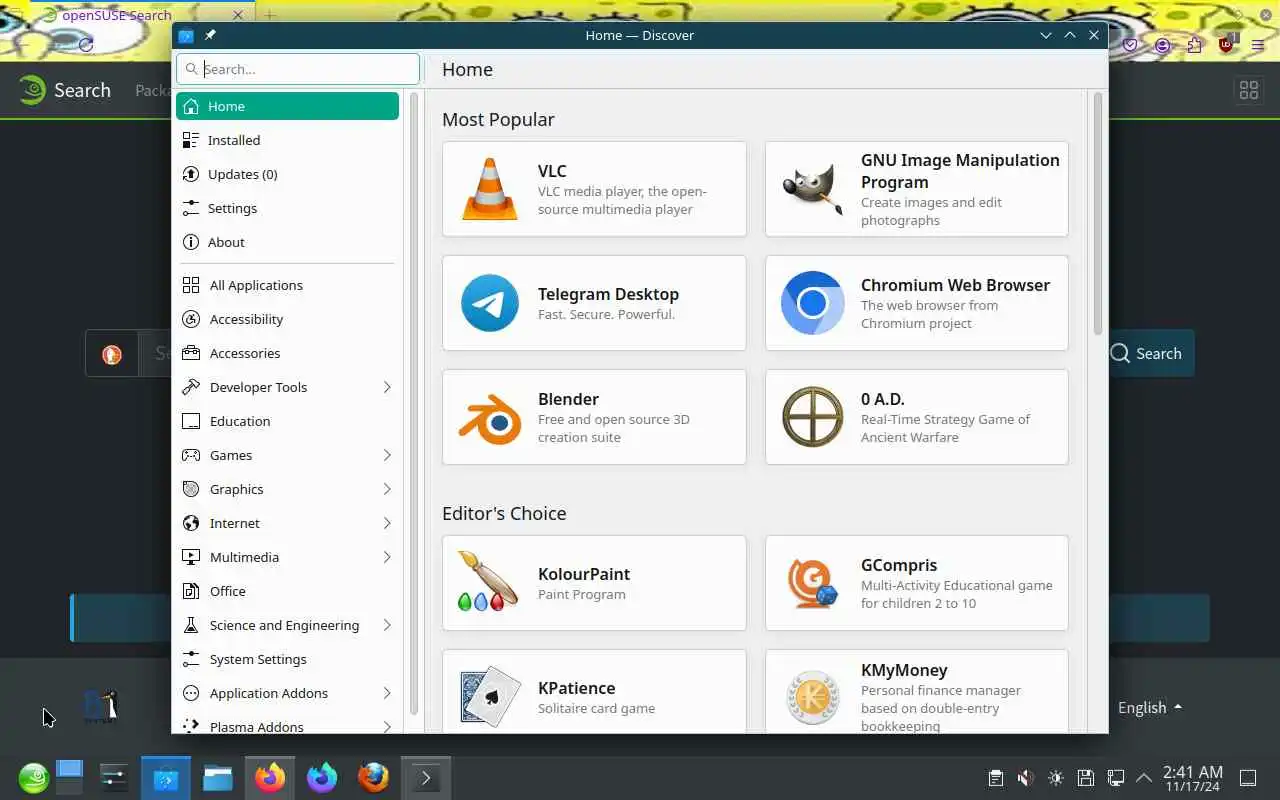Viewport: 1280px width, 800px height.
Task: Open the browser hamburger menu
Action: pyautogui.click(x=1258, y=45)
